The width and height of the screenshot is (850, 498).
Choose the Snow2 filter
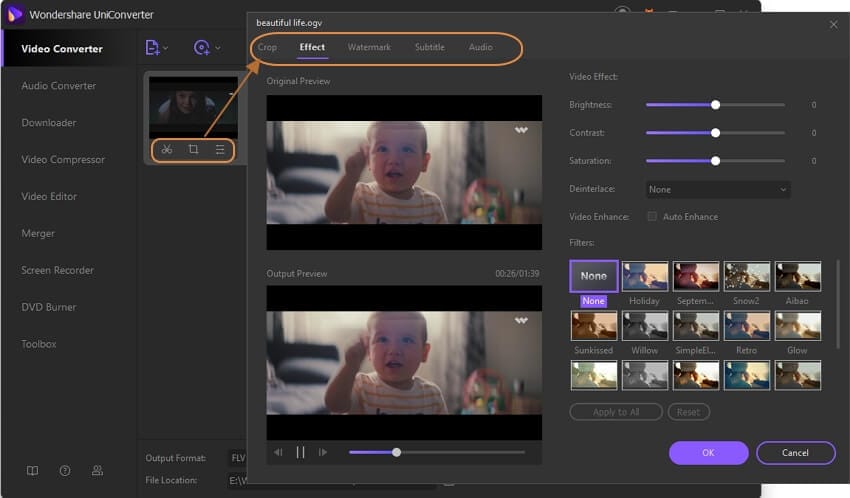point(746,276)
